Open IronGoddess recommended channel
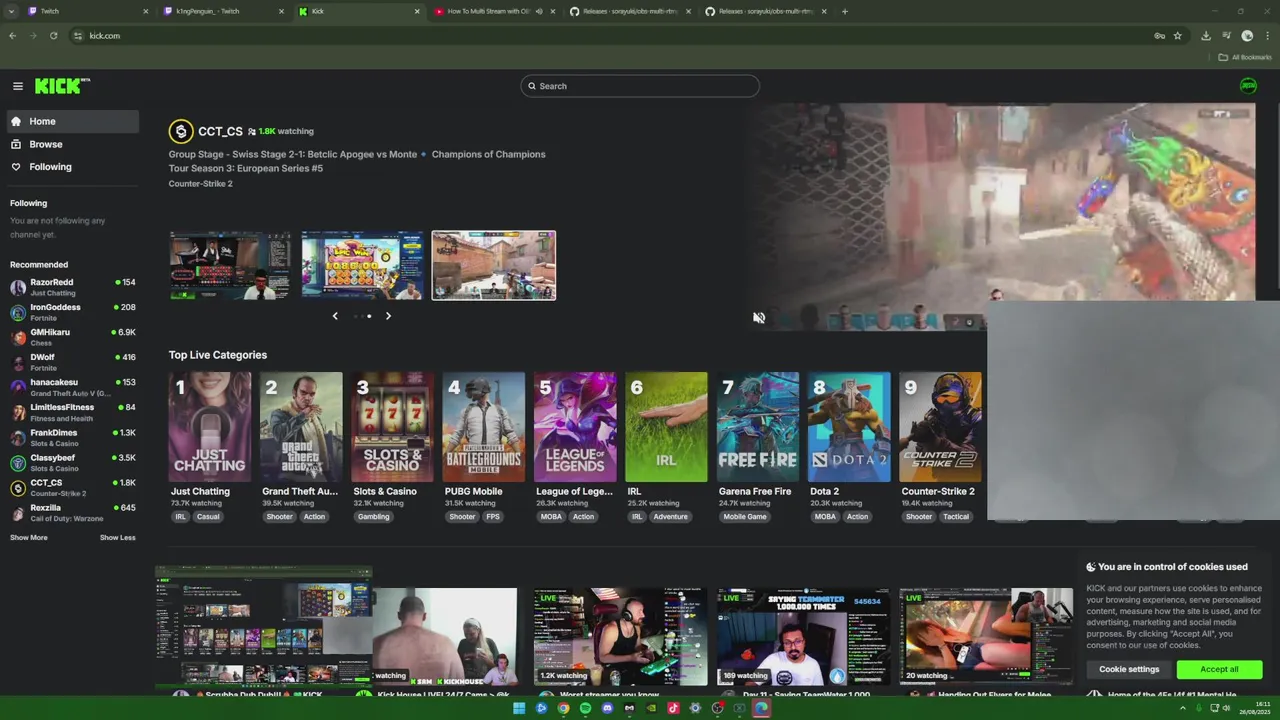 pyautogui.click(x=73, y=312)
